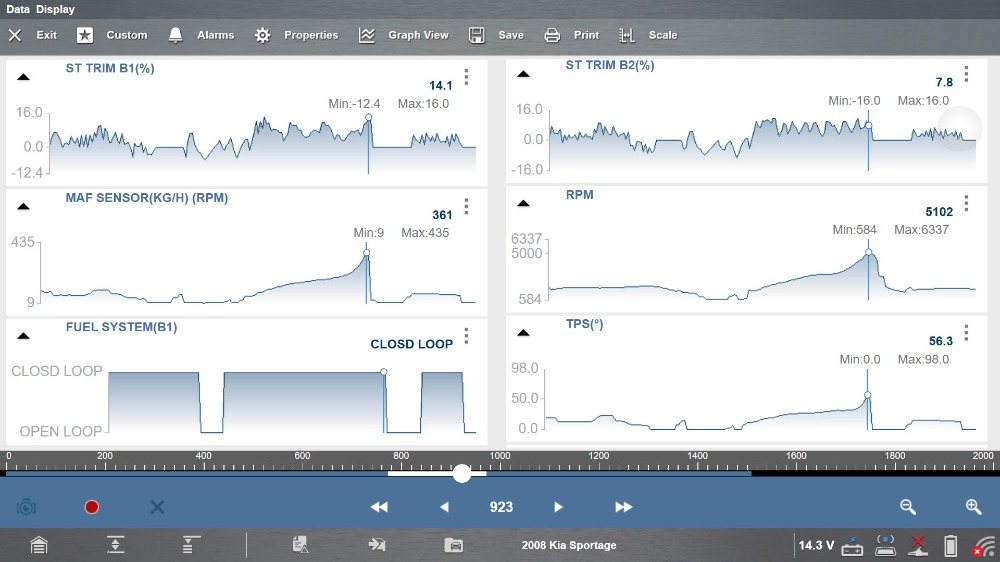Open the vehicle folder icon
This screenshot has width=1000, height=562.
click(454, 545)
